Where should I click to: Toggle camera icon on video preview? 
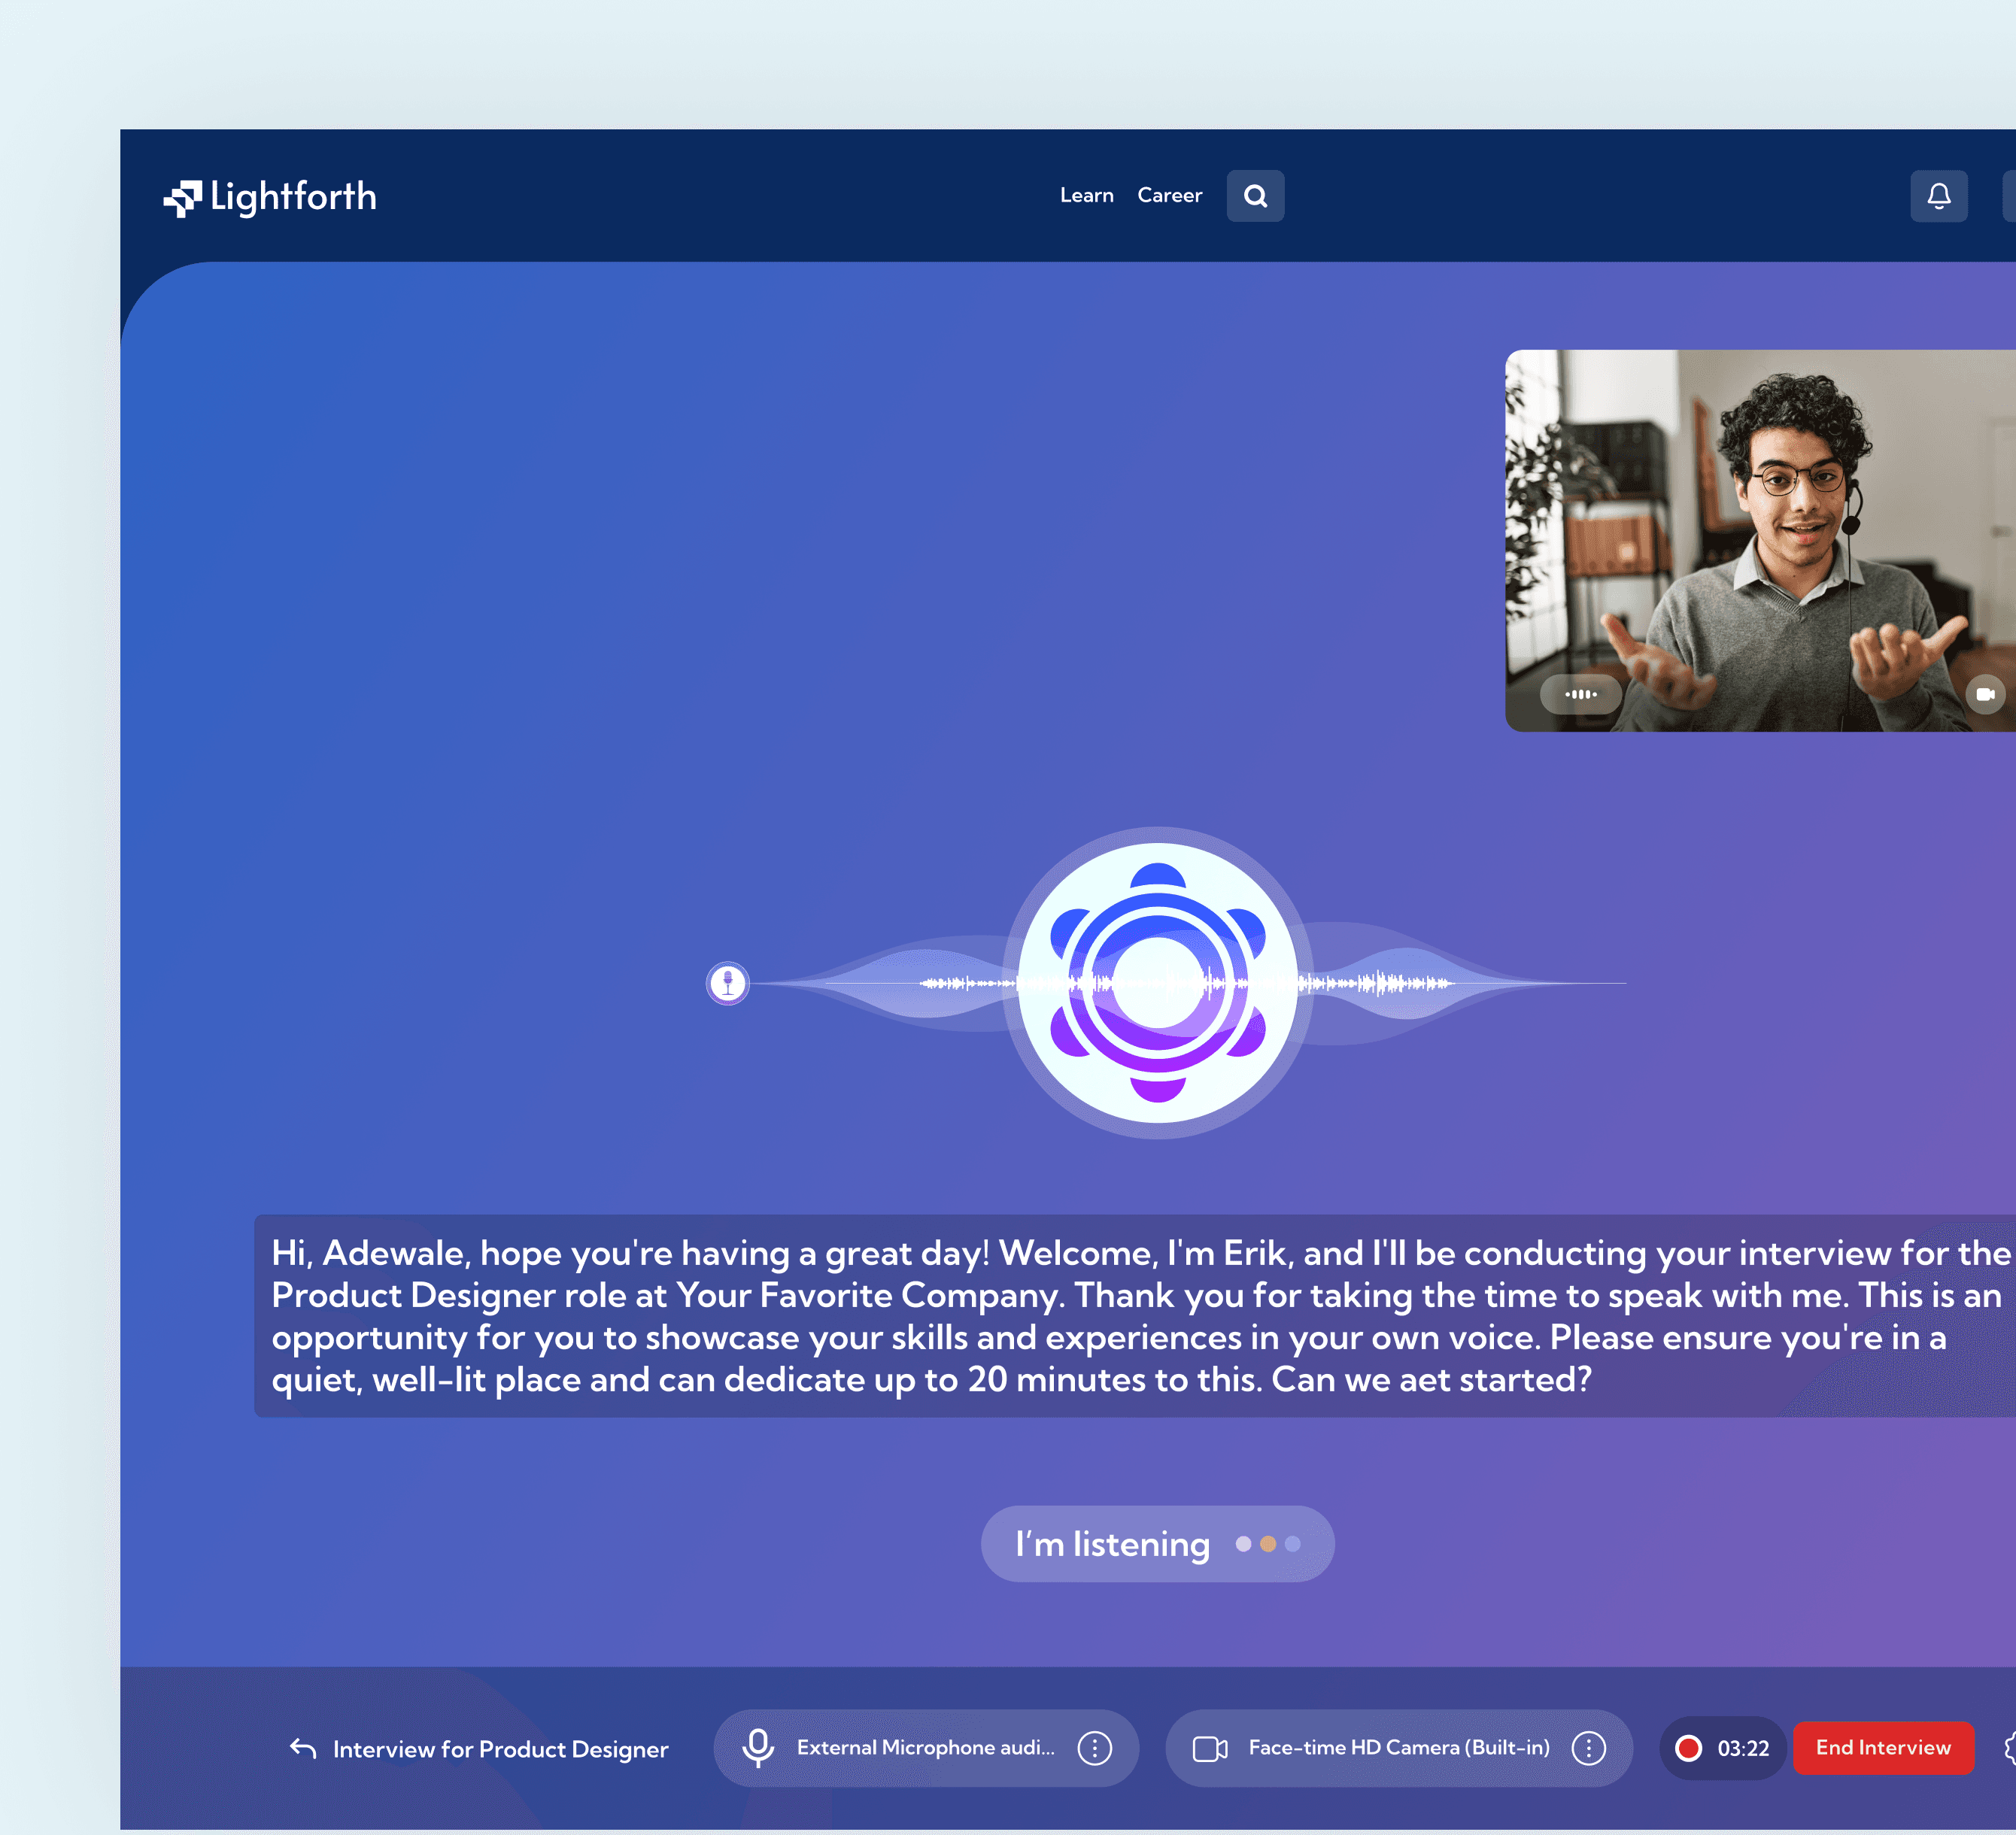[x=1984, y=694]
